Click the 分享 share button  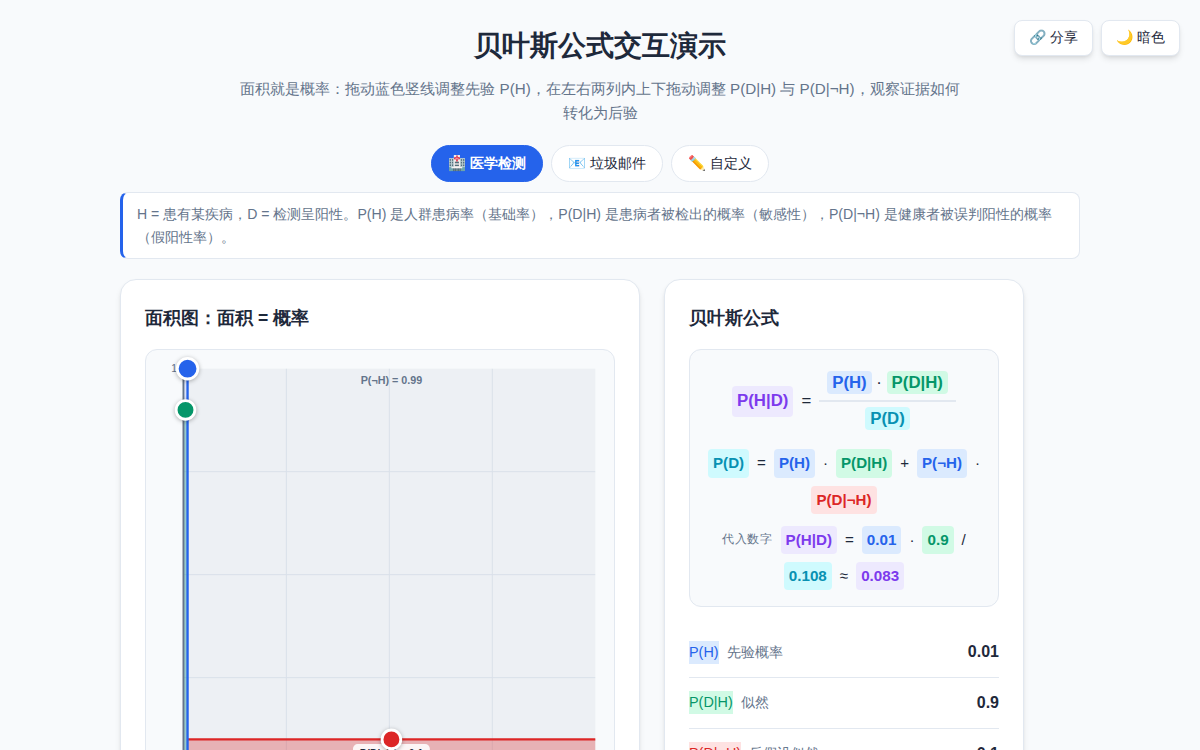click(1053, 38)
